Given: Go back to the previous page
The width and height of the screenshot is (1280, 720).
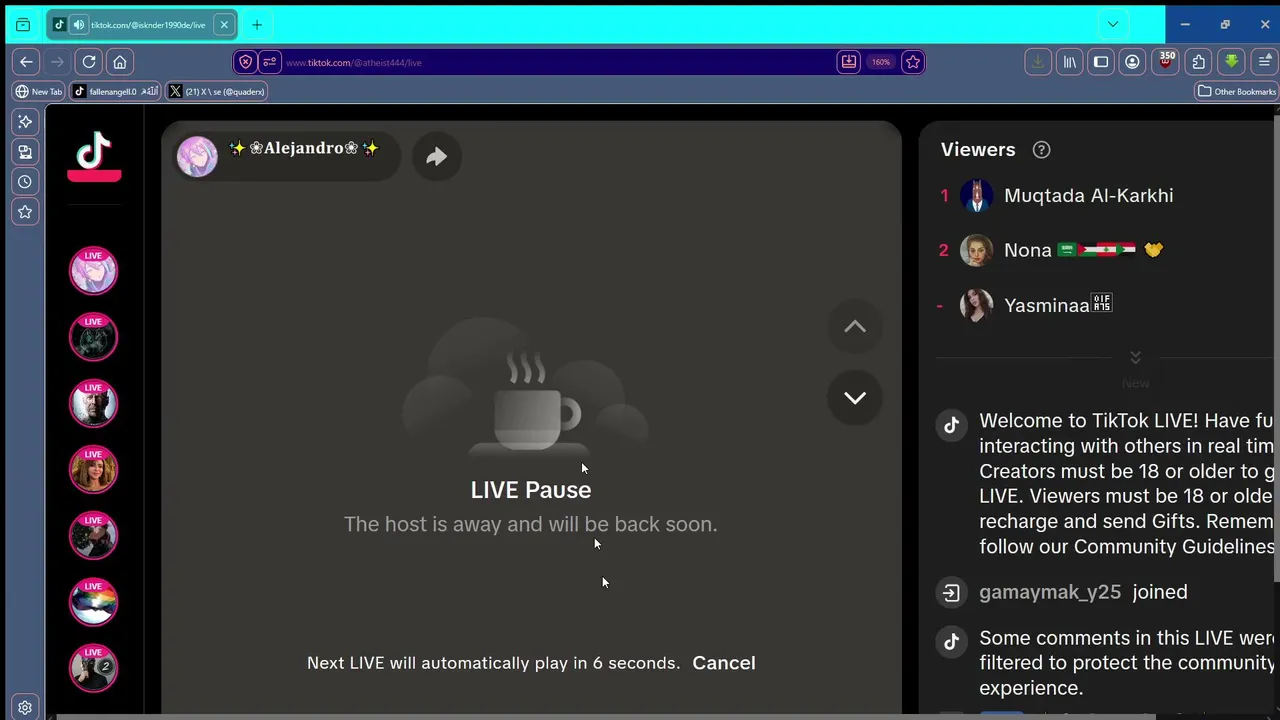Looking at the screenshot, I should tap(27, 62).
